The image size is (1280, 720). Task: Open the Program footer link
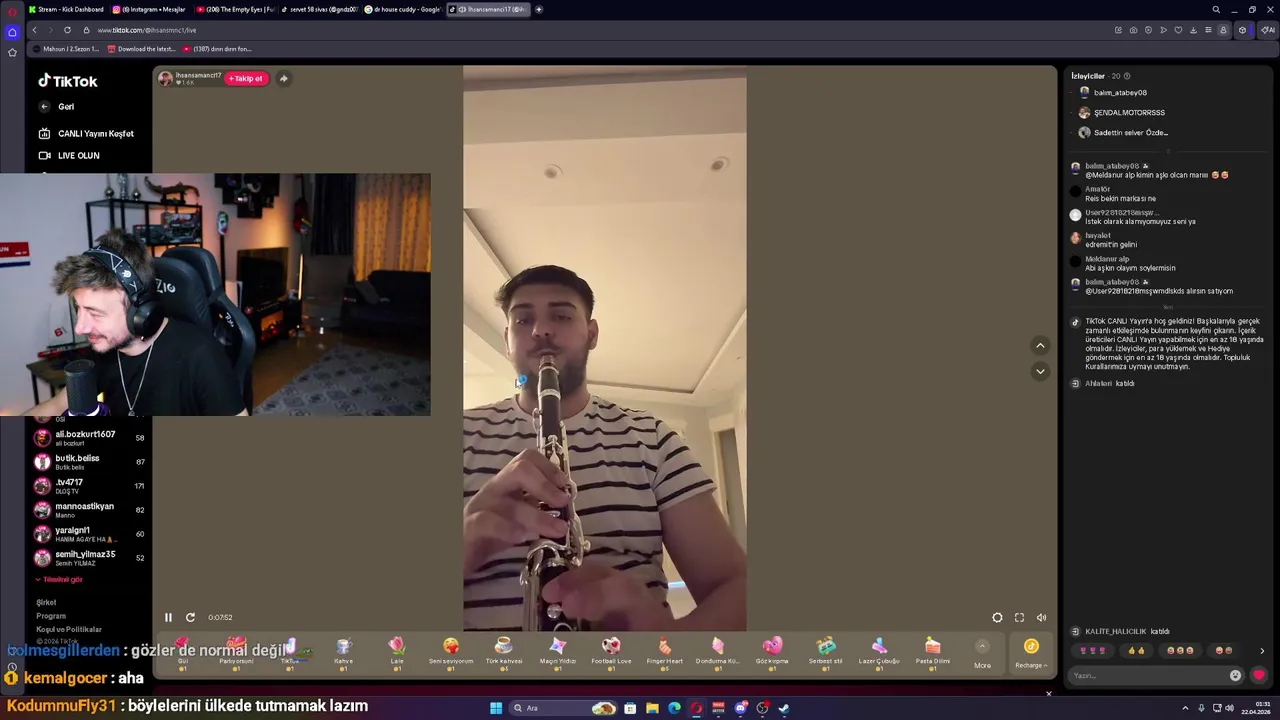[x=51, y=616]
